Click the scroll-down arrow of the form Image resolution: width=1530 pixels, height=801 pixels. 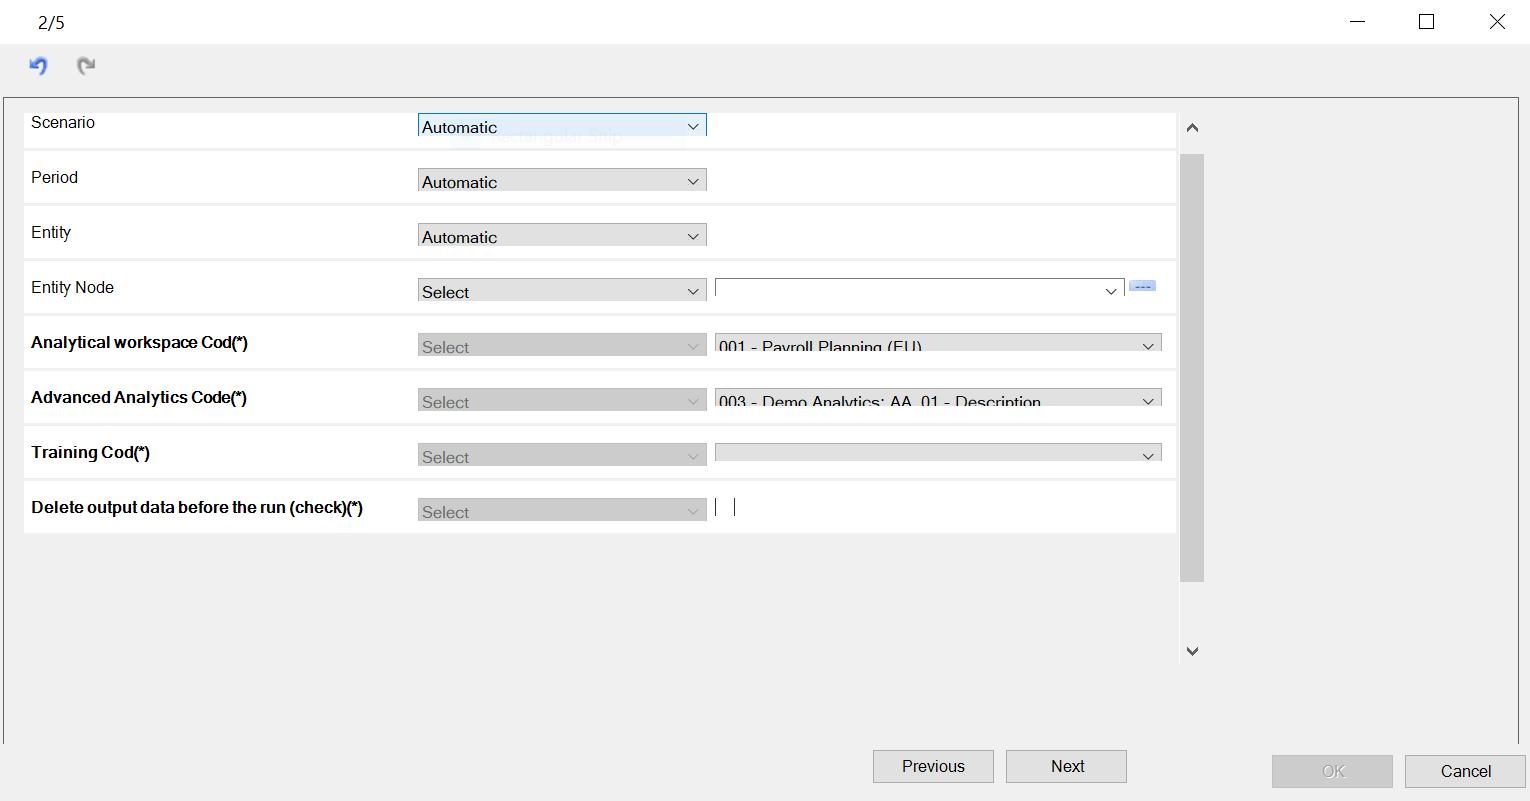tap(1192, 651)
